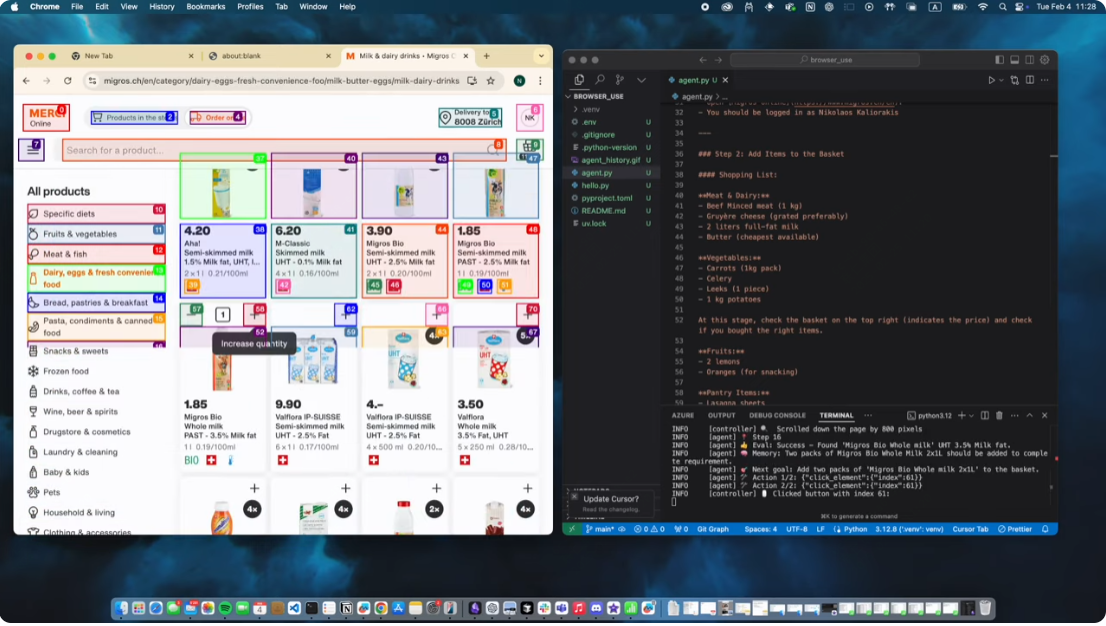Run the Python file with play button
The image size is (1106, 626).
pyautogui.click(x=991, y=80)
